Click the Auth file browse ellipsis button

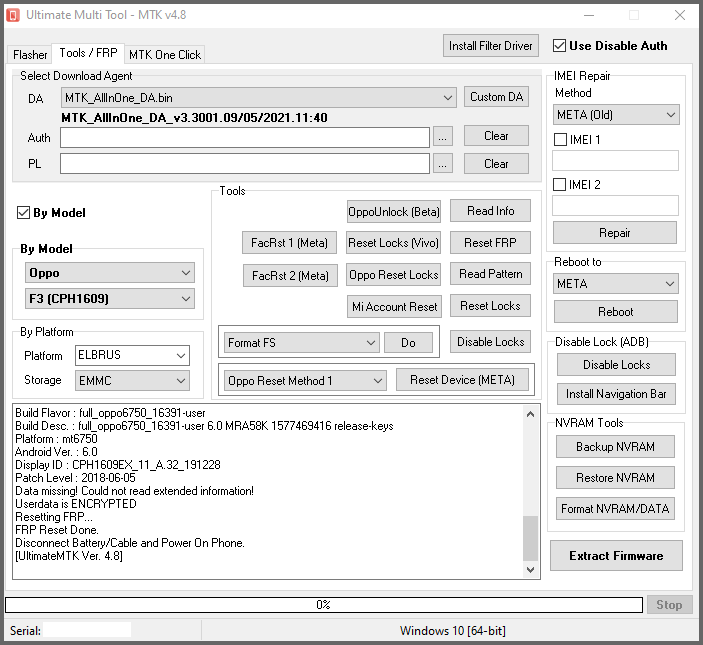point(443,137)
